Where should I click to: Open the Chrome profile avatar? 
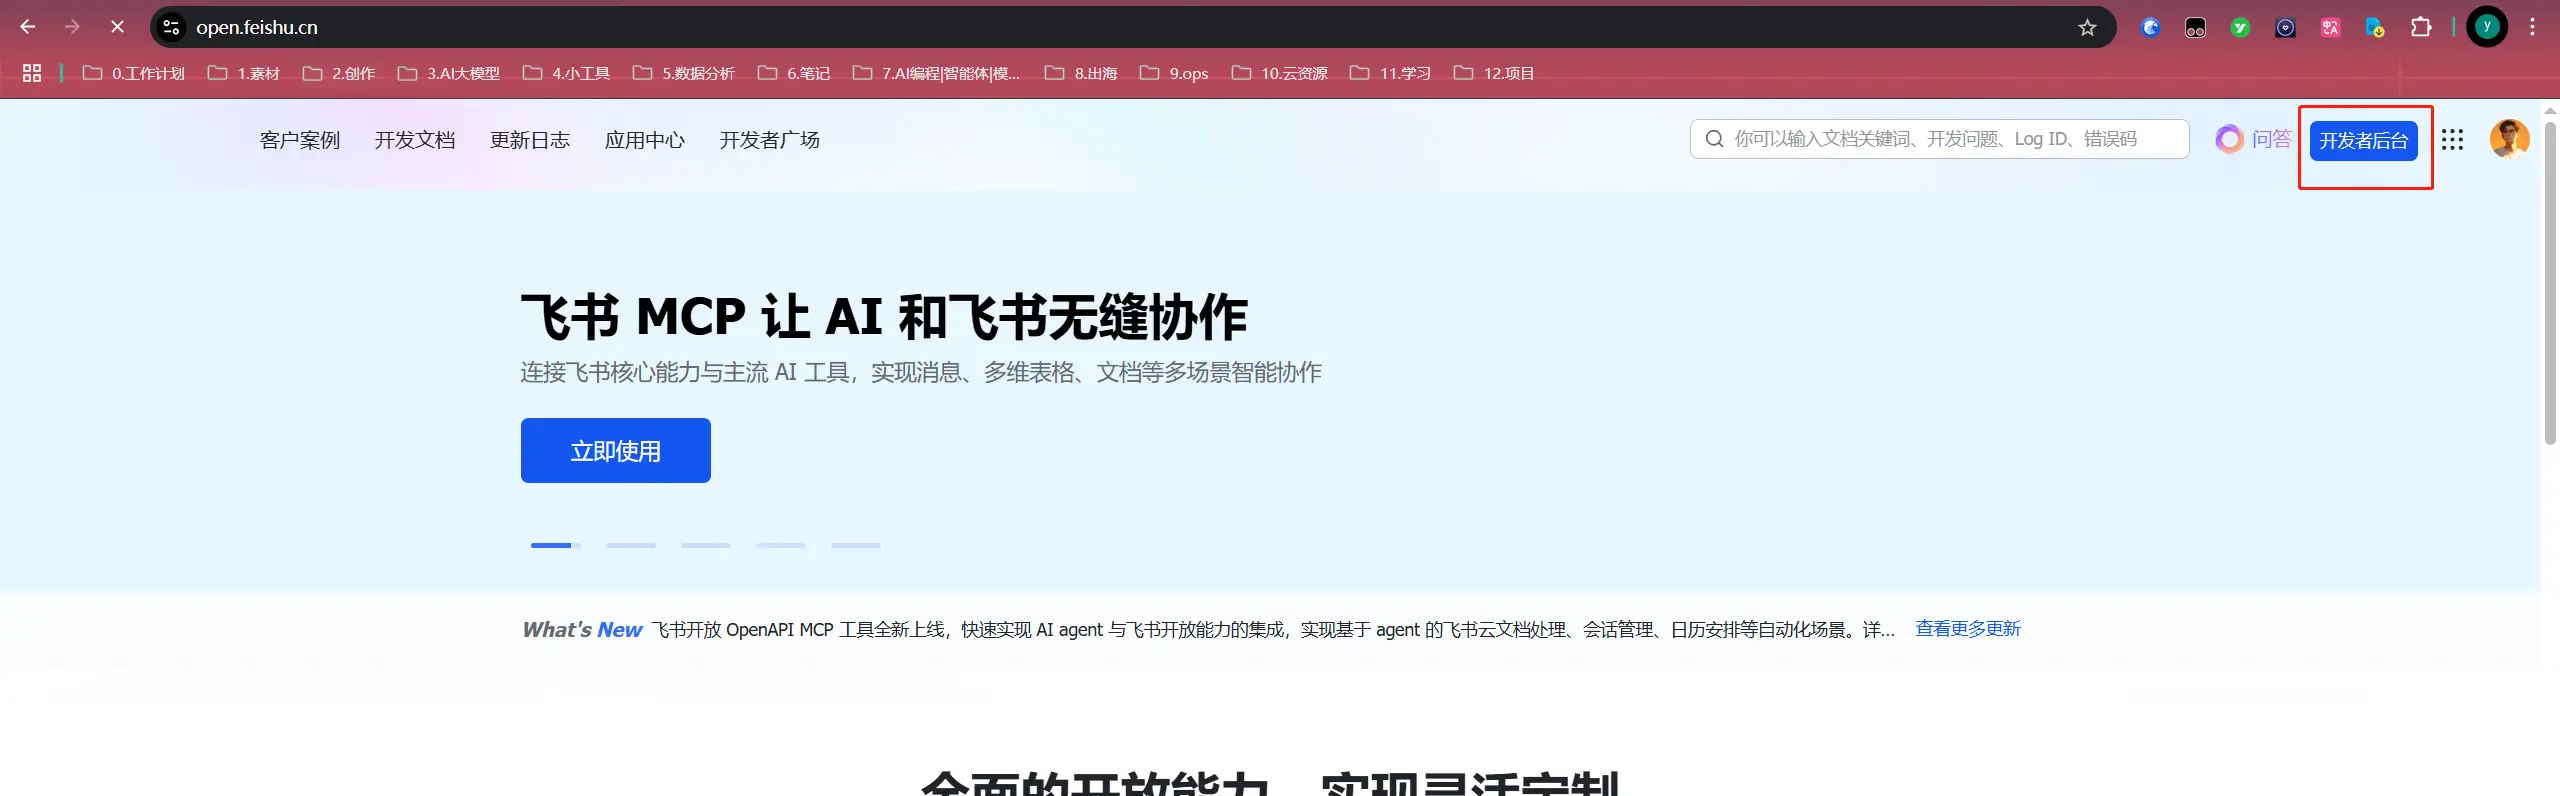(2487, 27)
